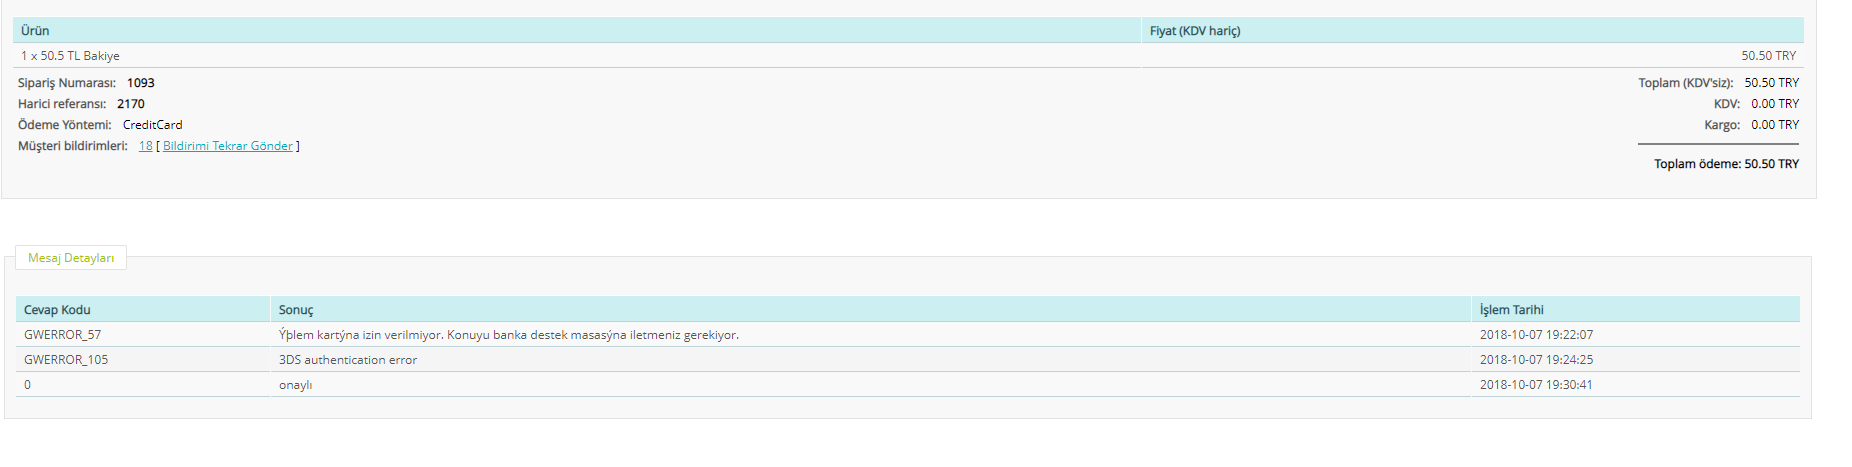This screenshot has width=1852, height=467.
Task: Click the date 2018-10-07 19:24:25
Action: click(x=1536, y=360)
